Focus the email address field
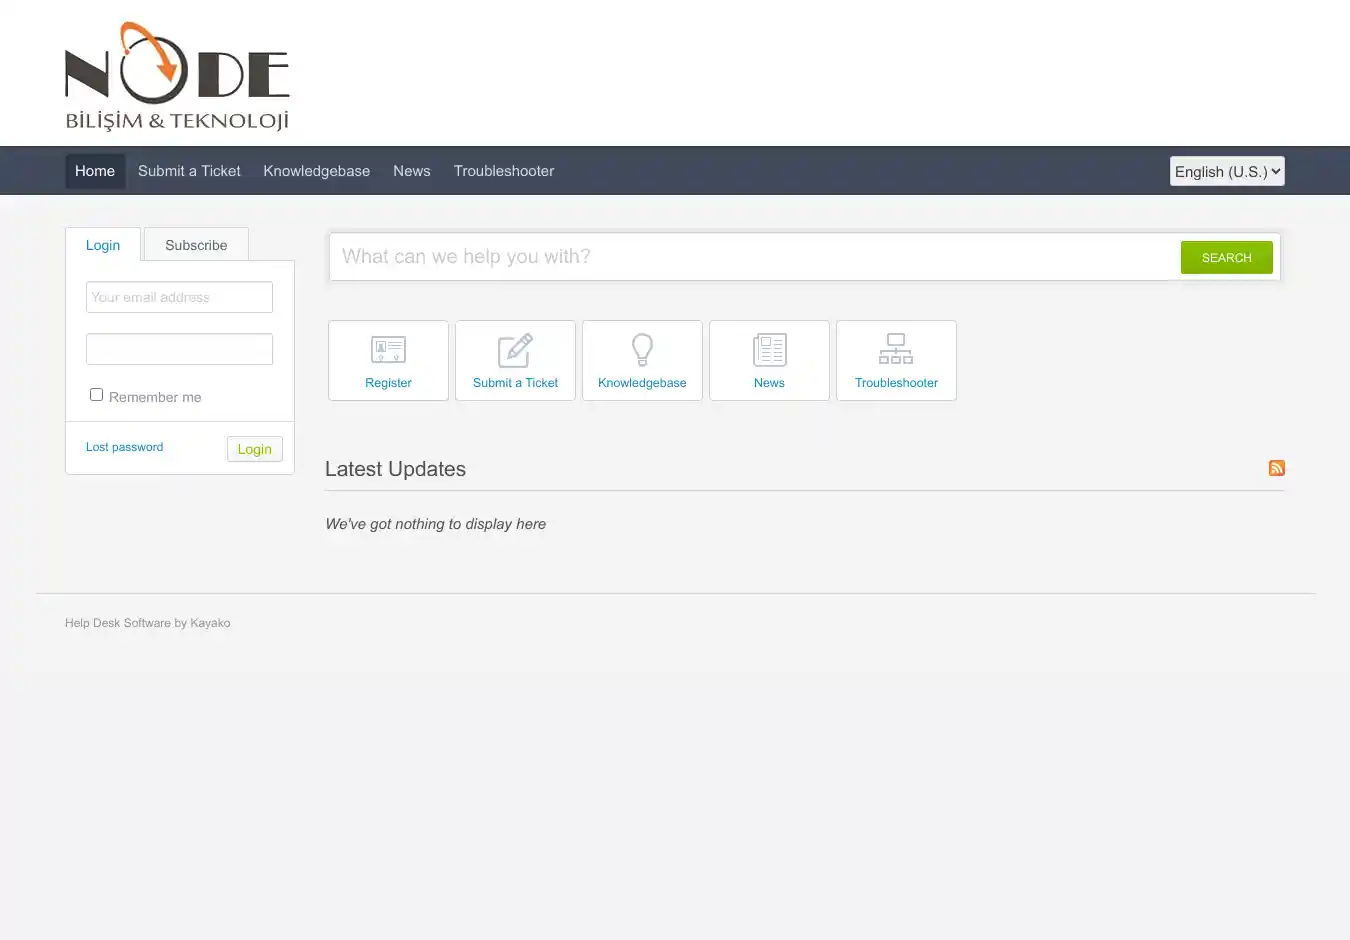The width and height of the screenshot is (1350, 940). 179,297
